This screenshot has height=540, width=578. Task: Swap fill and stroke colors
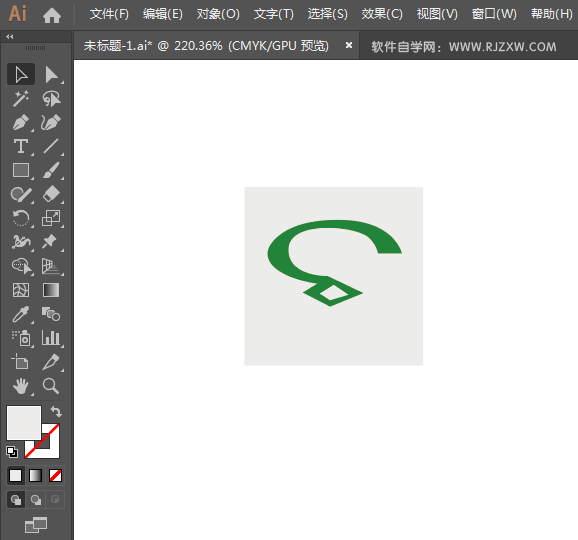tap(56, 411)
